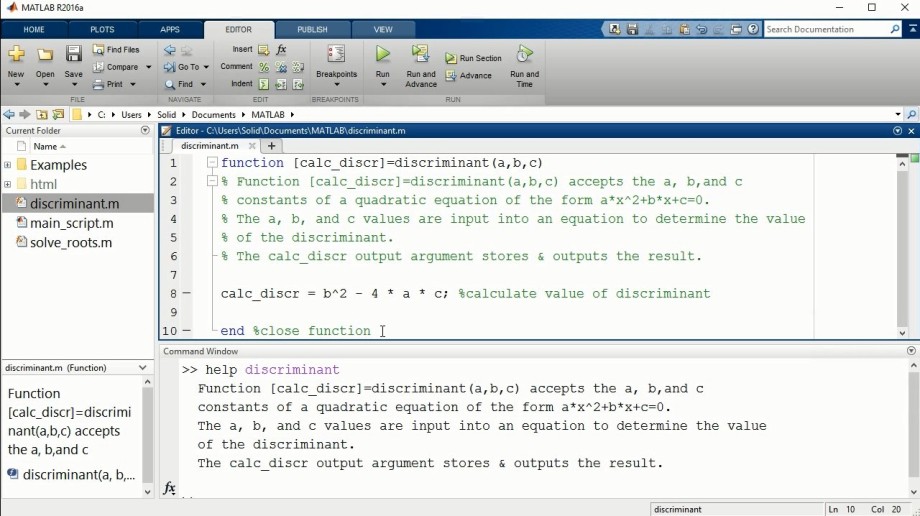Click the Command Window vertical scrollbar
The width and height of the screenshot is (920, 516).
coord(912,420)
